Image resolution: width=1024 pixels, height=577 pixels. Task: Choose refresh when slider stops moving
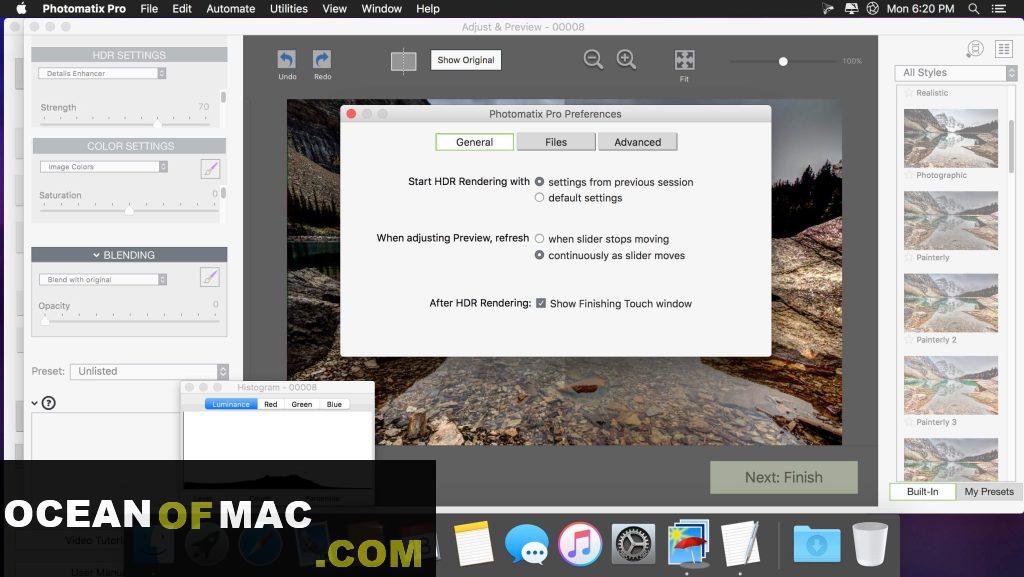click(539, 239)
